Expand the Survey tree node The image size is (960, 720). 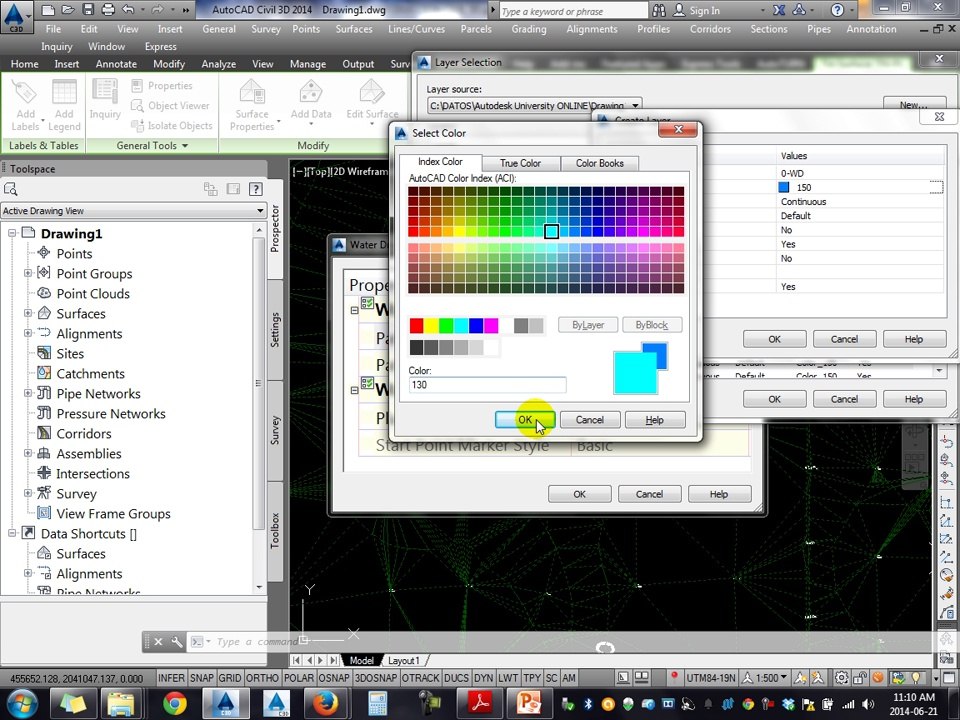(x=28, y=493)
